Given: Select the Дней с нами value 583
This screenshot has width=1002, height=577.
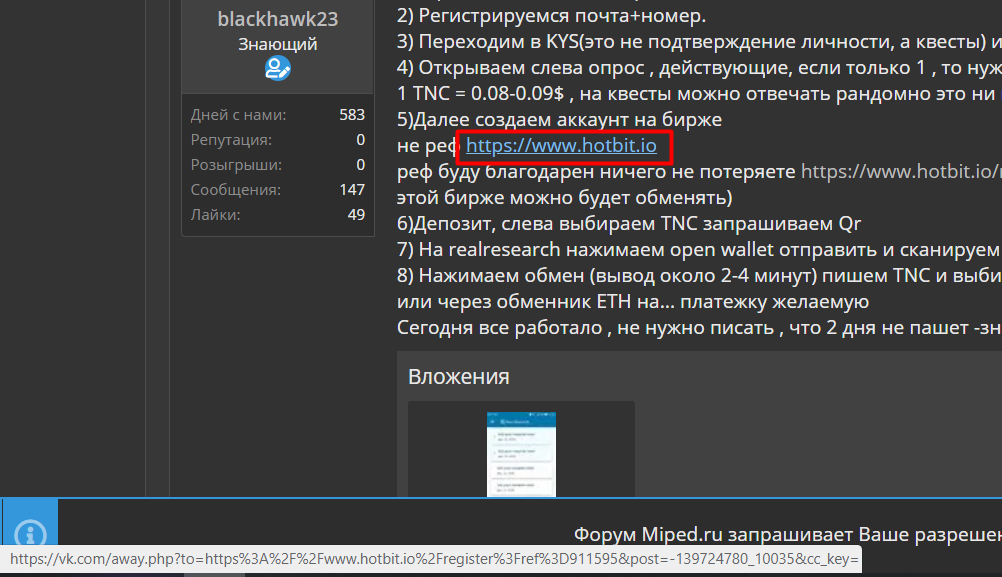Looking at the screenshot, I should point(352,115).
